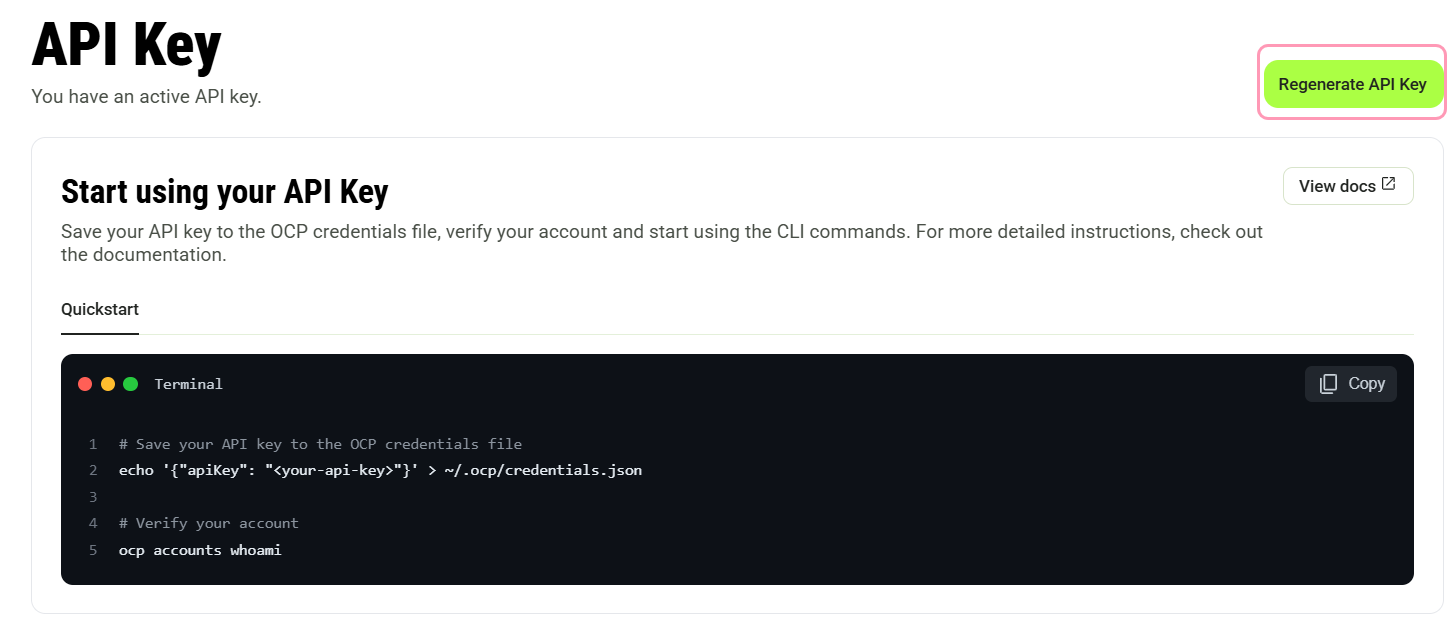Click the yellow terminal window dot
1455x628 pixels.
click(108, 384)
